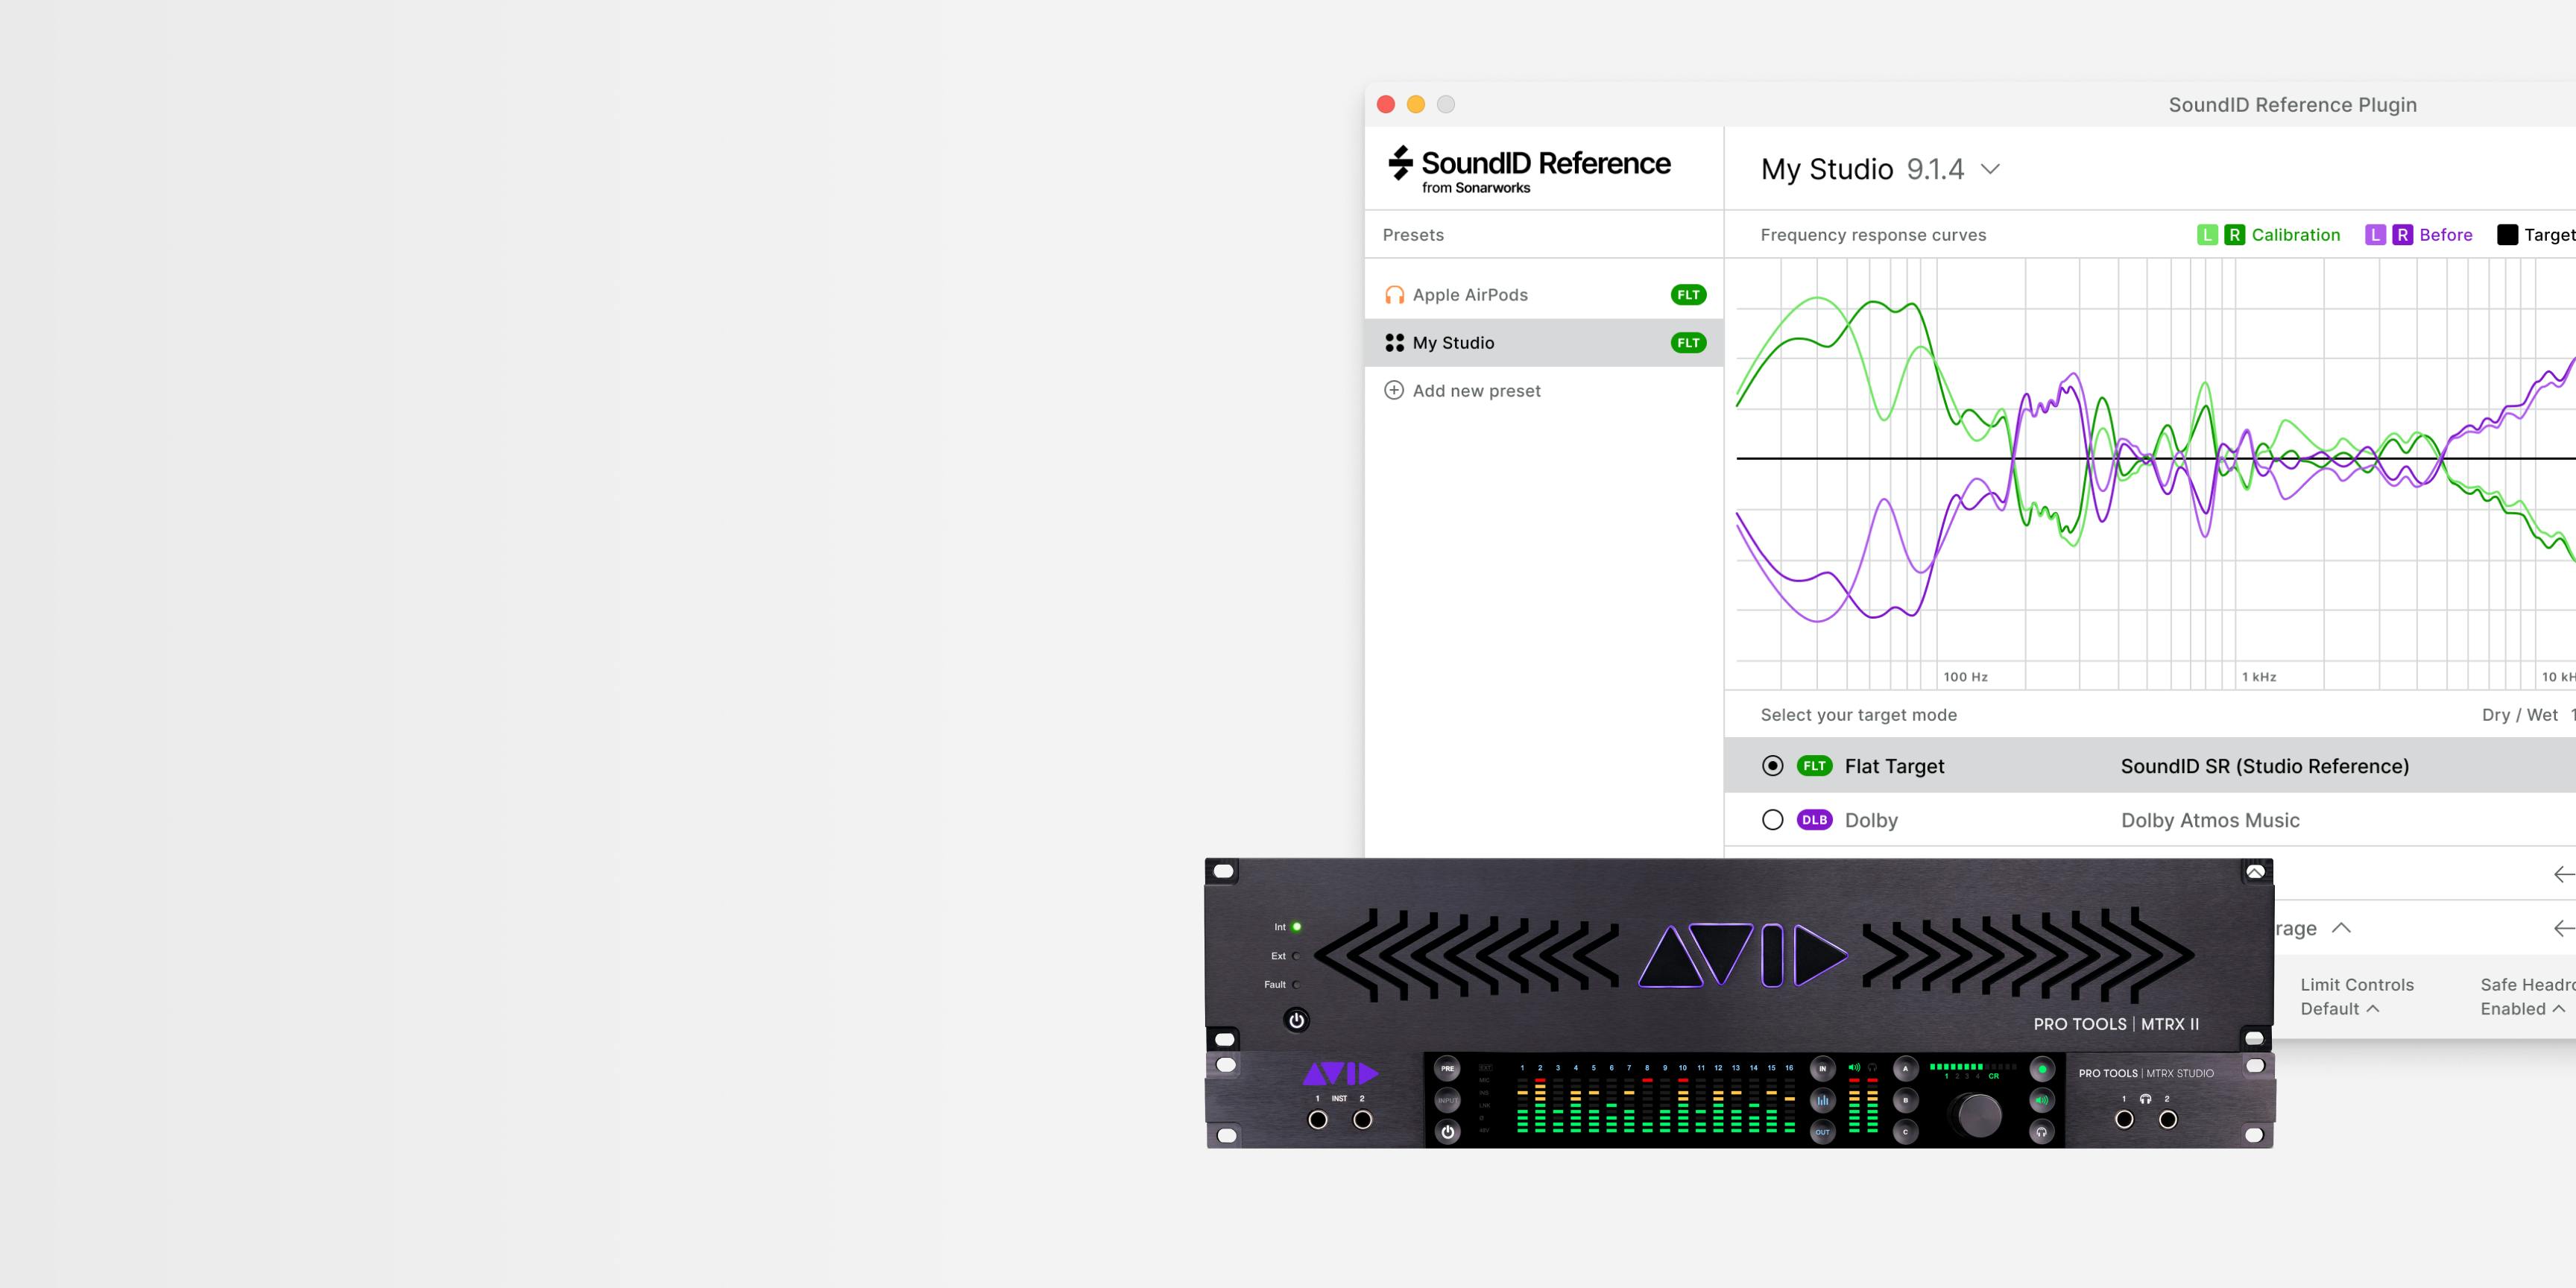The image size is (2576, 1288).
Task: Select the Flat Target radio button
Action: (1771, 765)
